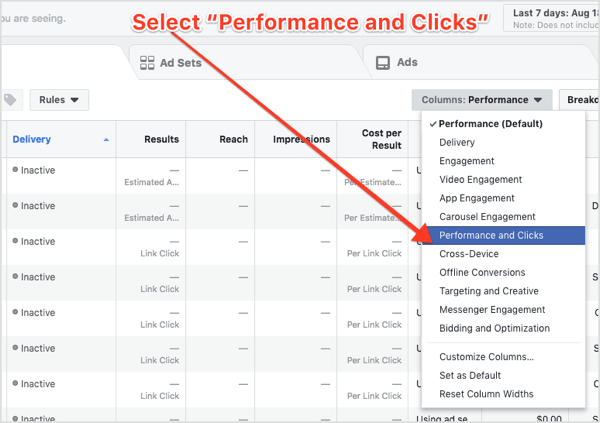Expand the Columns: Performance dropdown
This screenshot has height=423, width=600.
coord(481,100)
